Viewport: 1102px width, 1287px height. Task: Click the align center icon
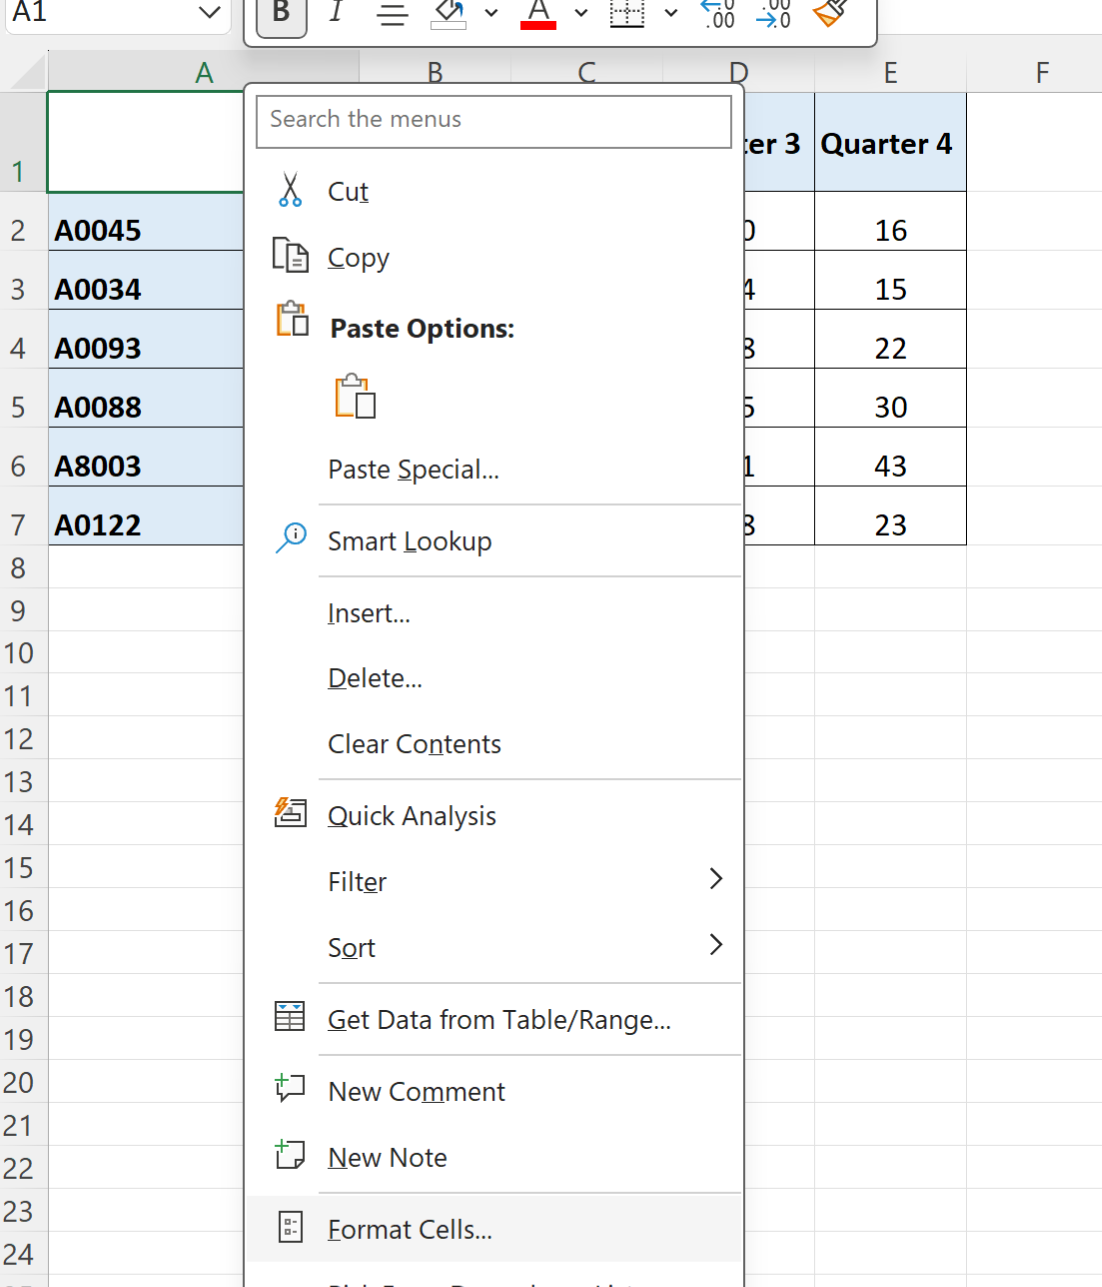point(392,14)
